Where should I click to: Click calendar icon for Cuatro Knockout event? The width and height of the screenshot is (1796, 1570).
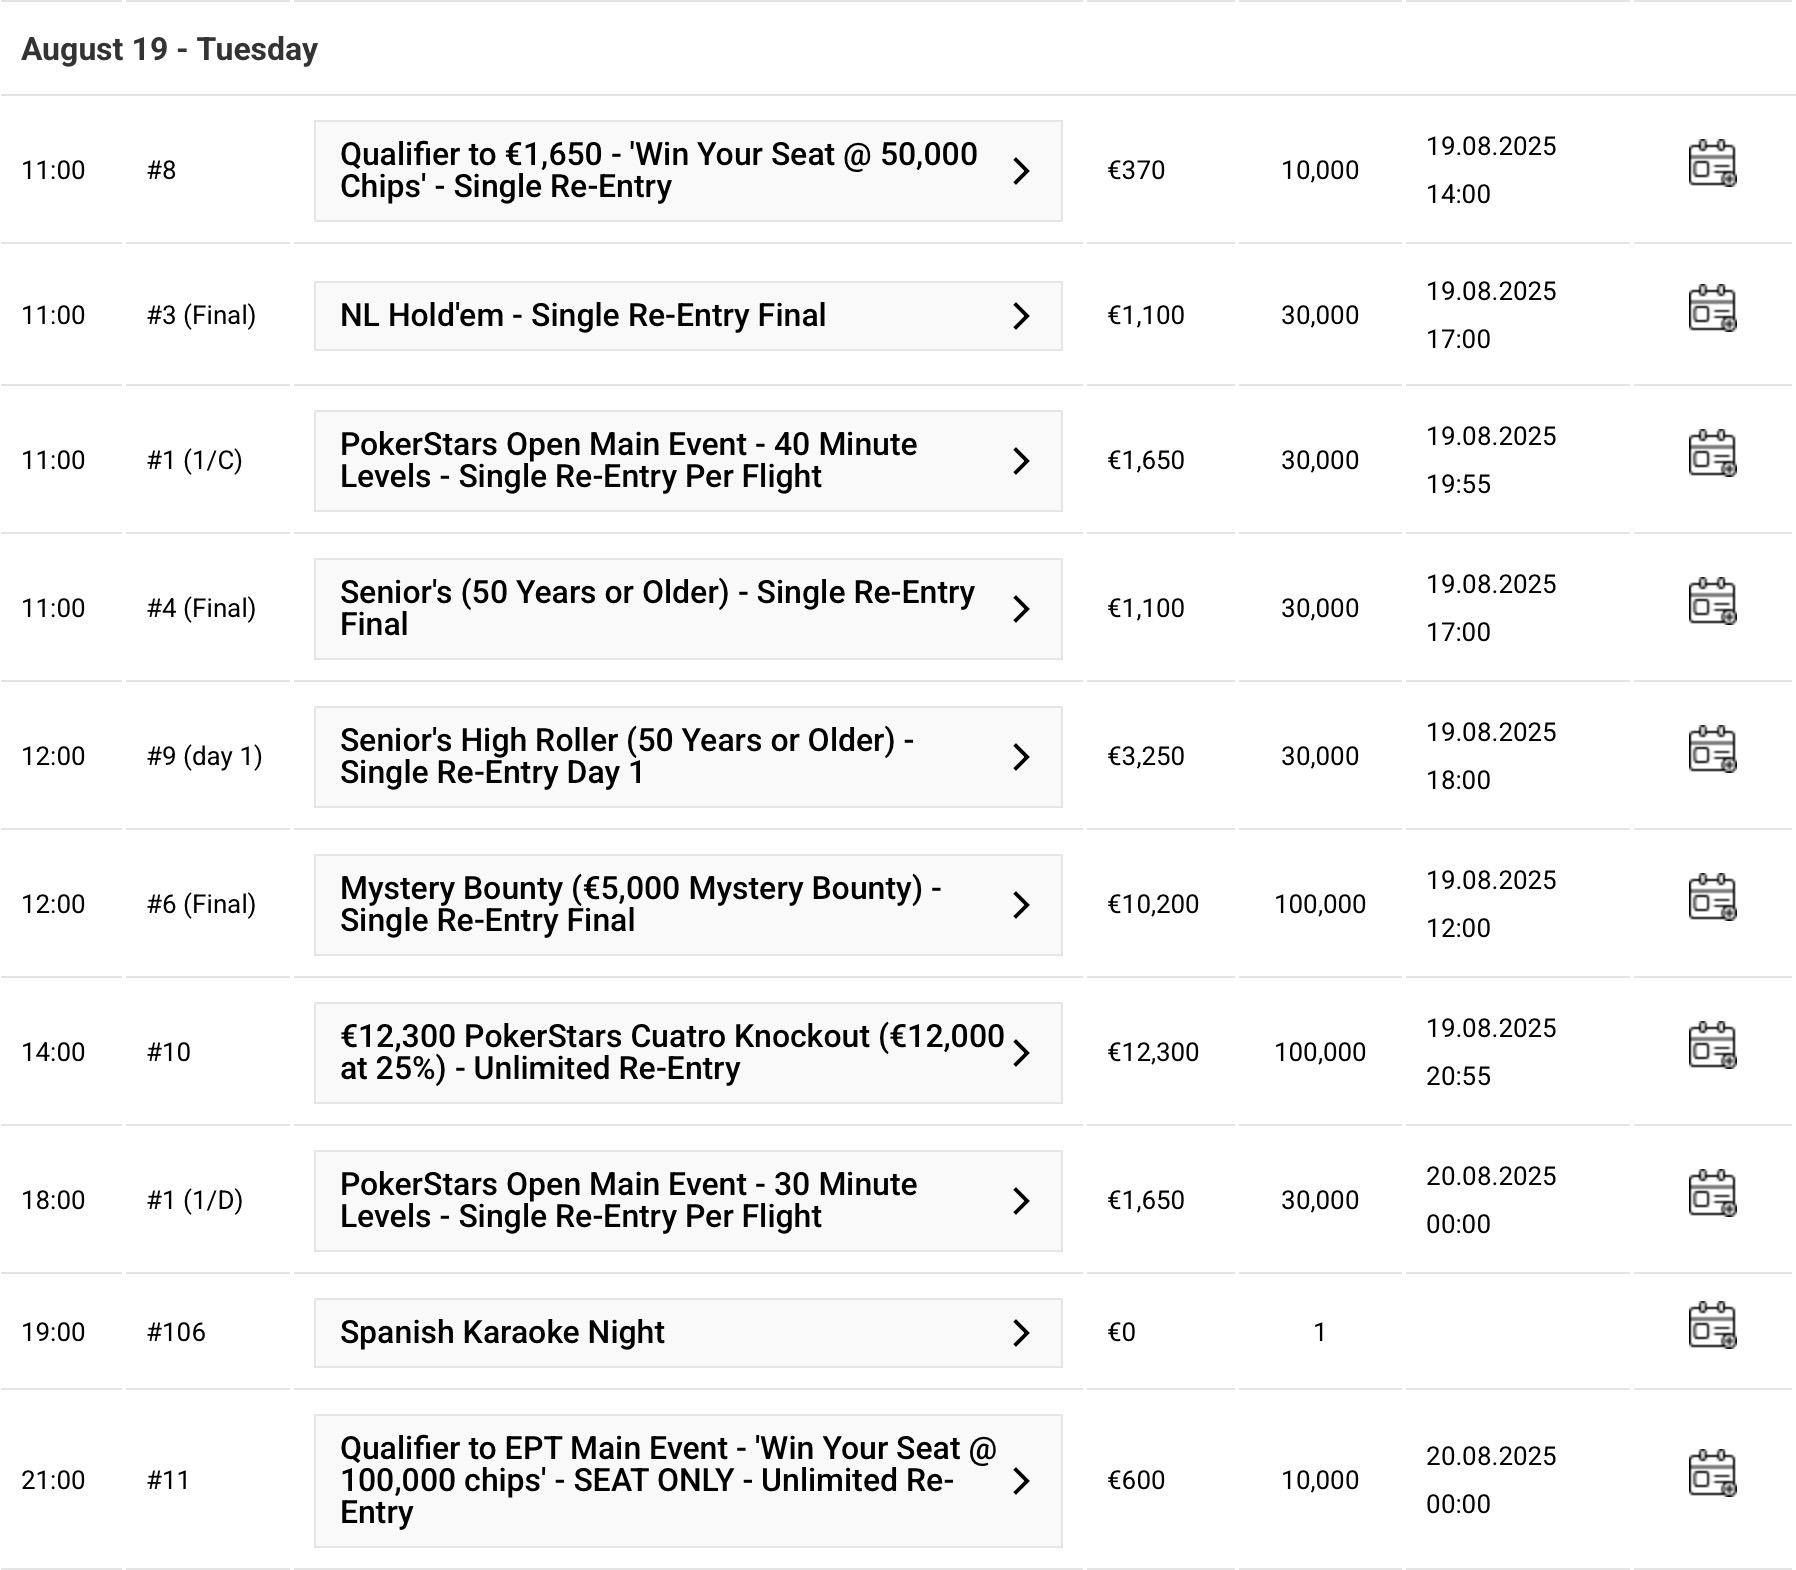click(1712, 1046)
